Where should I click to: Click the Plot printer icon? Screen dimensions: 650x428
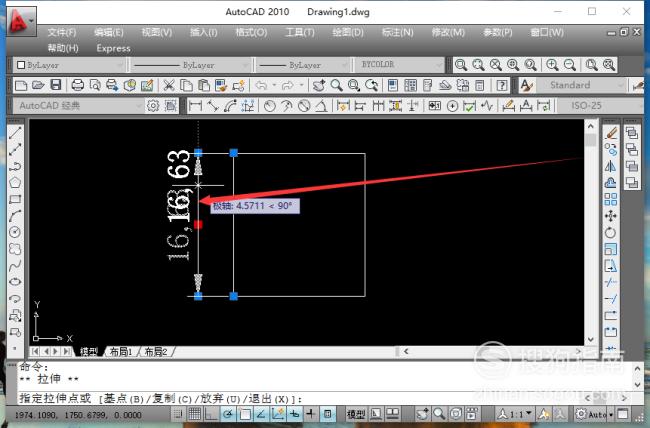[78, 85]
